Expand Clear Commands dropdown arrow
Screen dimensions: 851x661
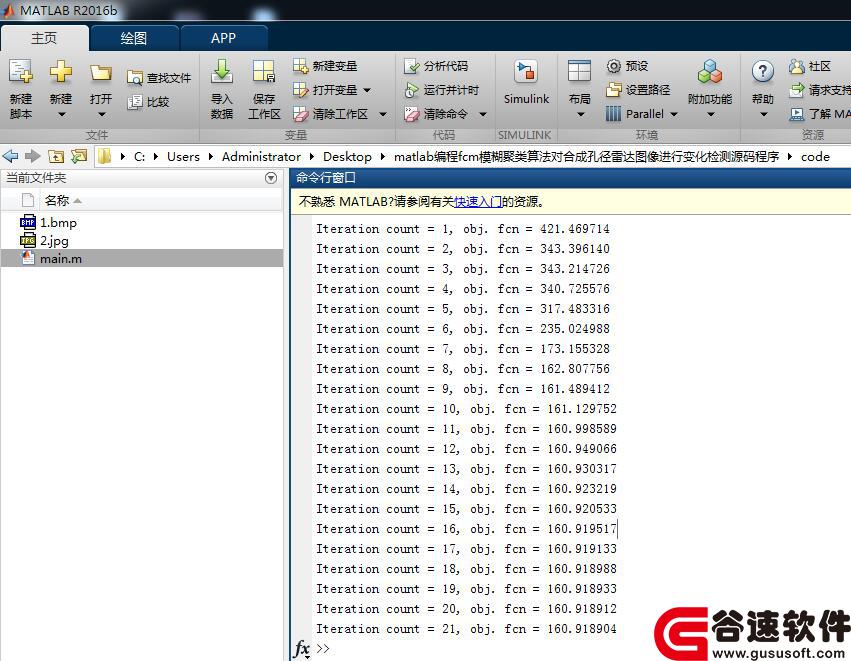click(482, 115)
